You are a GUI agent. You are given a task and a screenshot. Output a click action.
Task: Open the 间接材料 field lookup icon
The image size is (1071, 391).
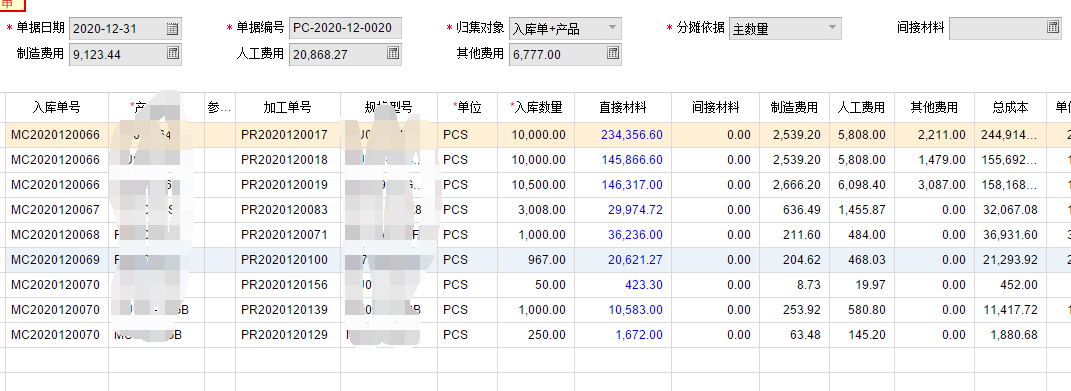point(1053,28)
